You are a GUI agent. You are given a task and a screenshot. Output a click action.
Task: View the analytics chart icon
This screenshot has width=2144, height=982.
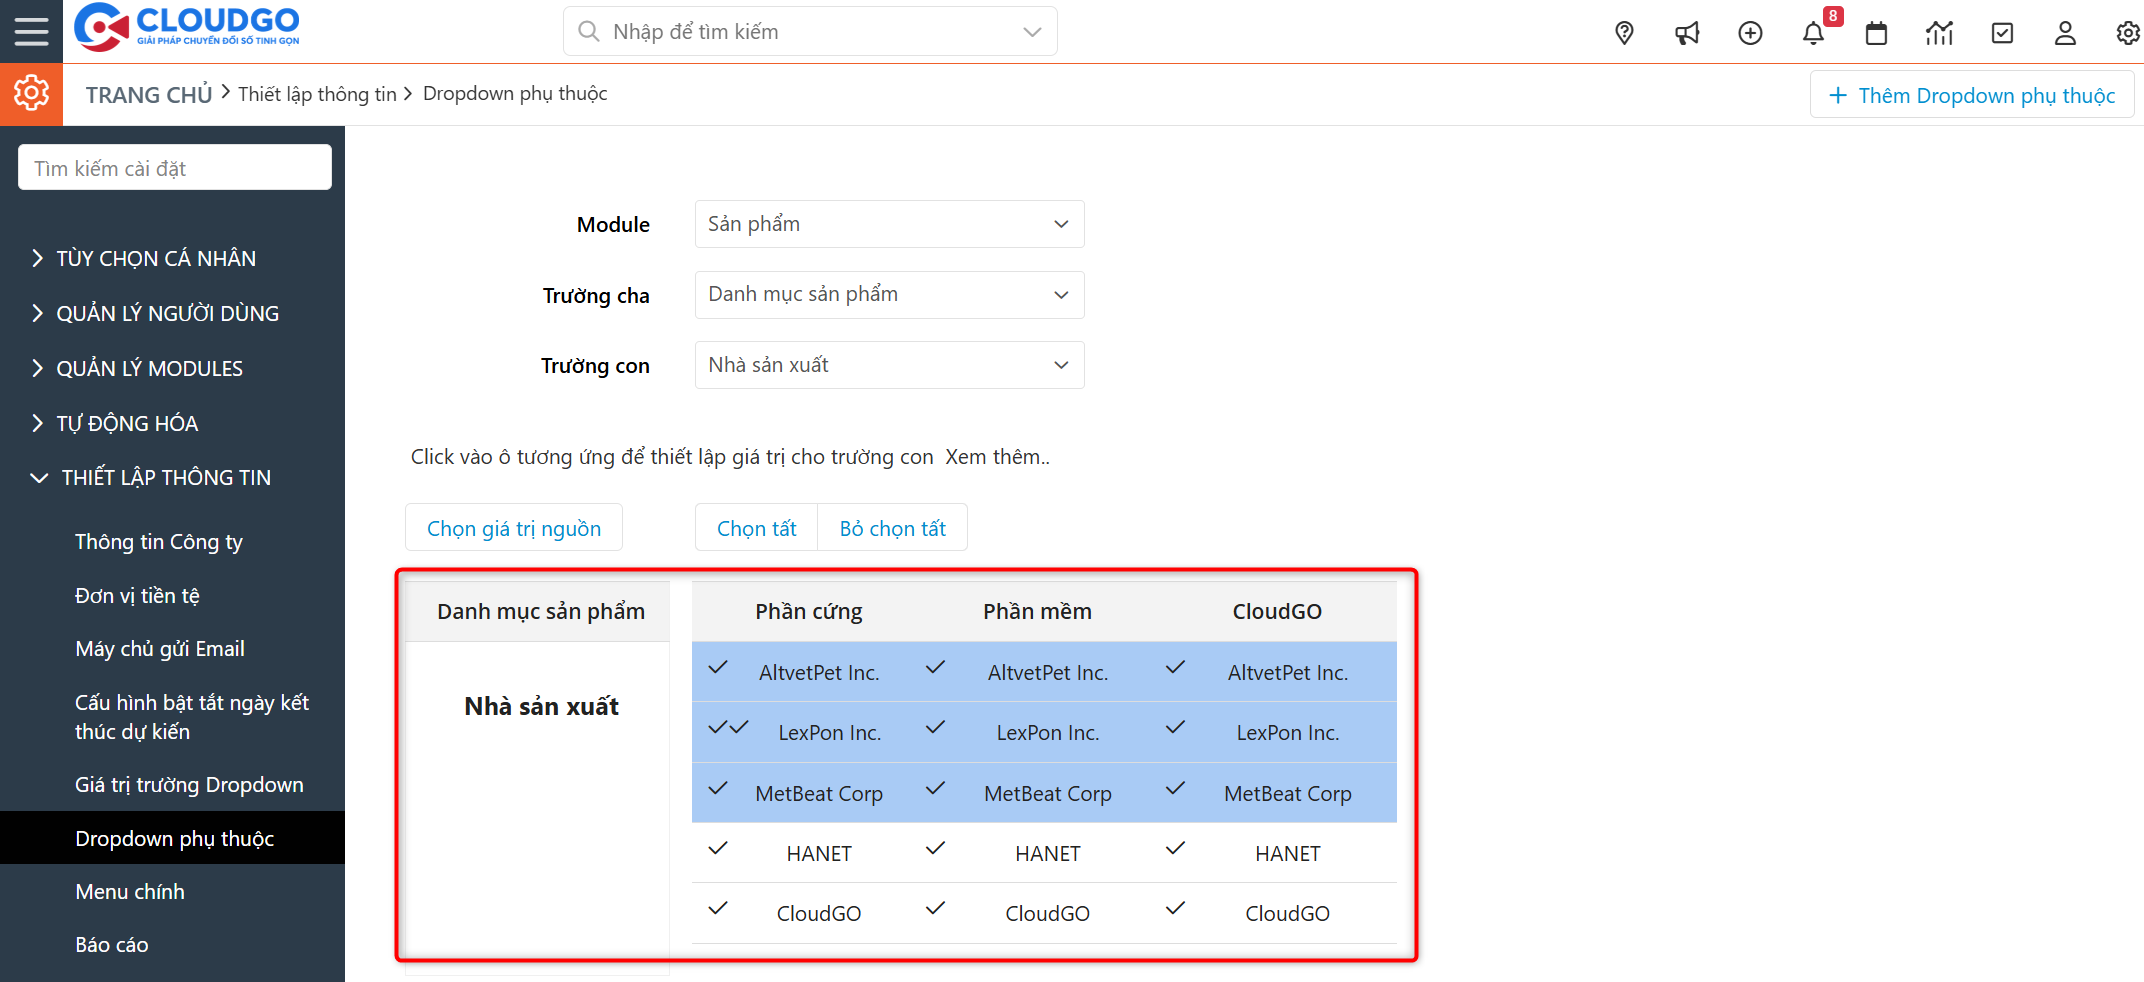(1939, 32)
